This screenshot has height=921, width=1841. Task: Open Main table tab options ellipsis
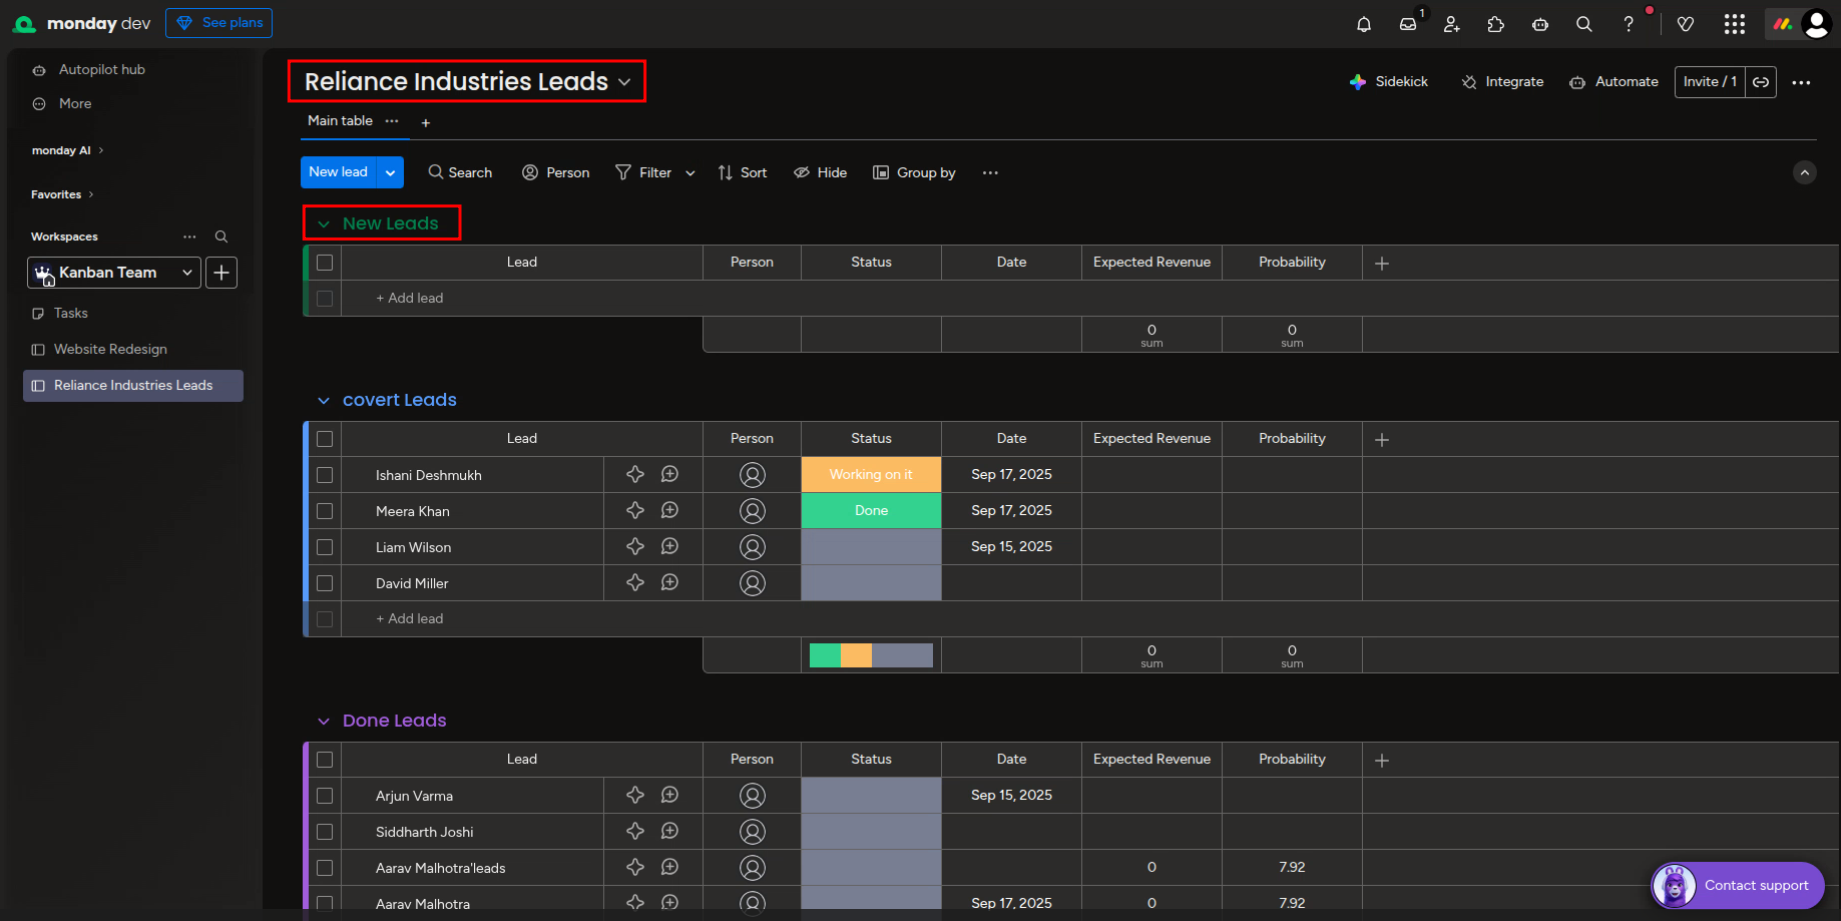tap(392, 121)
